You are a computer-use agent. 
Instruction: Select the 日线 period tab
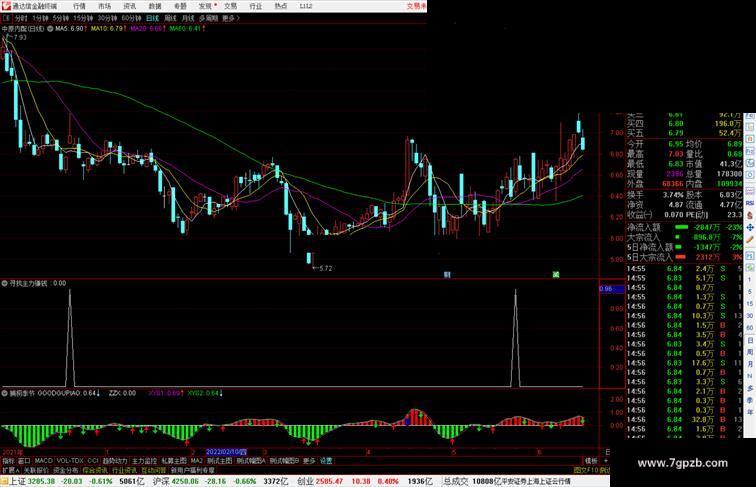pyautogui.click(x=152, y=18)
